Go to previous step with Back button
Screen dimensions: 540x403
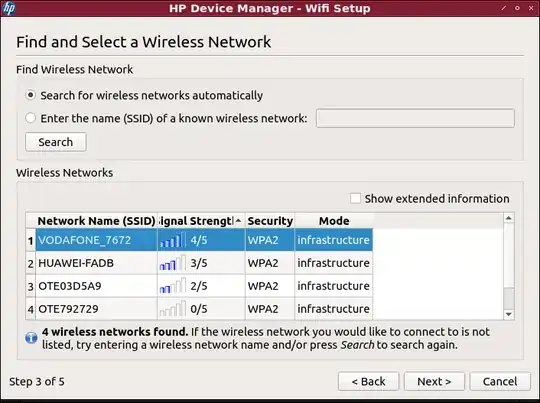pos(368,381)
